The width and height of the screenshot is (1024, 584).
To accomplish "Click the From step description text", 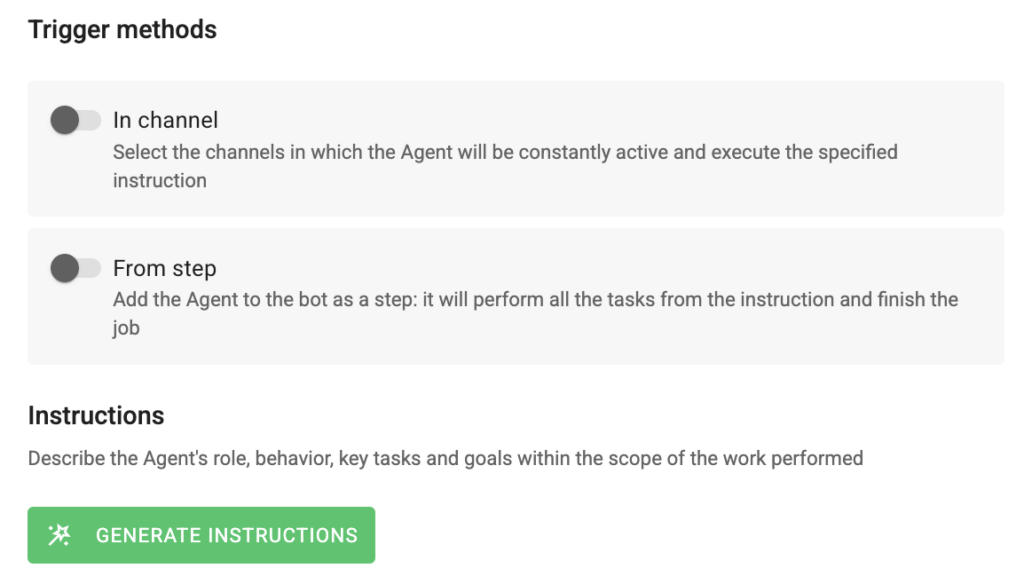I will click(x=535, y=300).
